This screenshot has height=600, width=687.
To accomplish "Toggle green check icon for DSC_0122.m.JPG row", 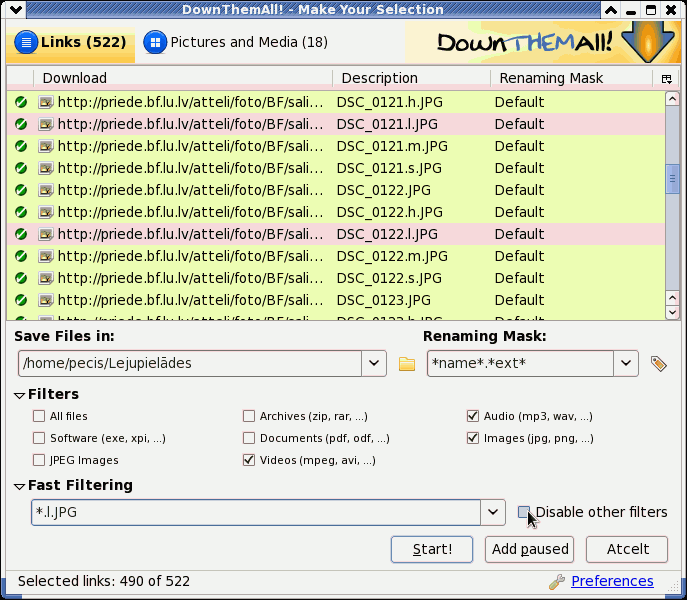I will pos(21,256).
